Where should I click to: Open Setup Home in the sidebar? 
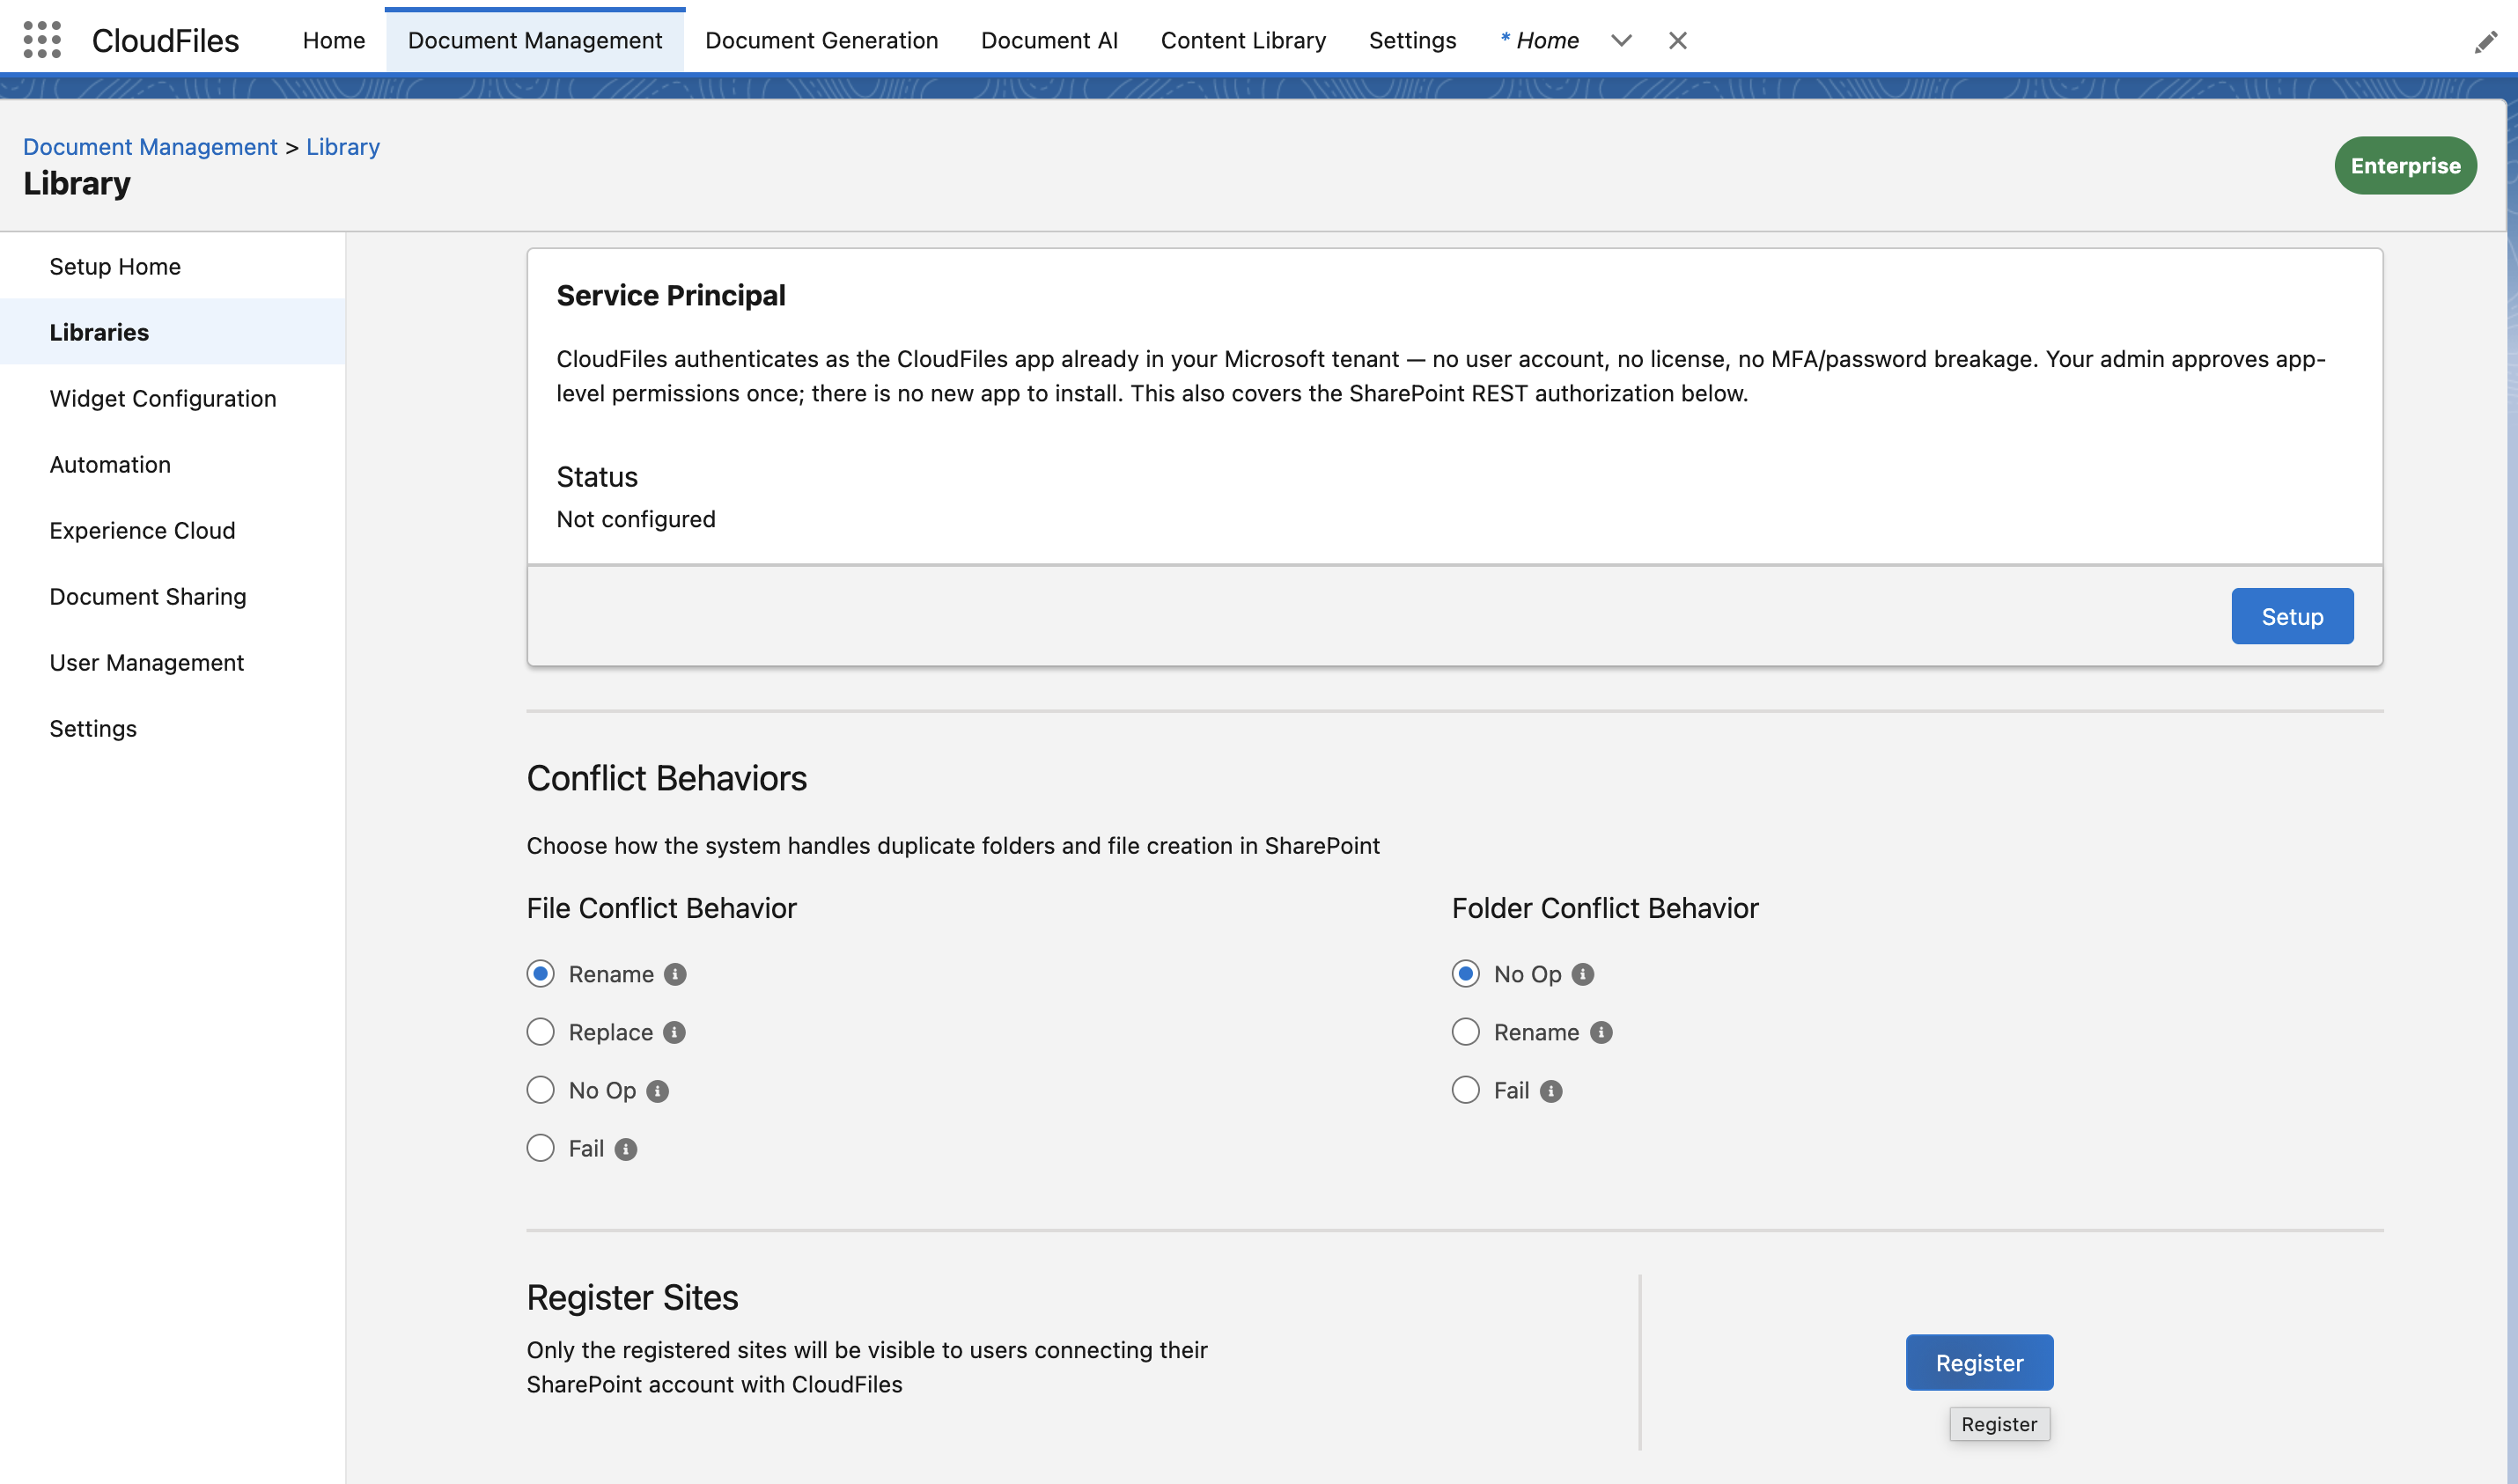(x=173, y=266)
